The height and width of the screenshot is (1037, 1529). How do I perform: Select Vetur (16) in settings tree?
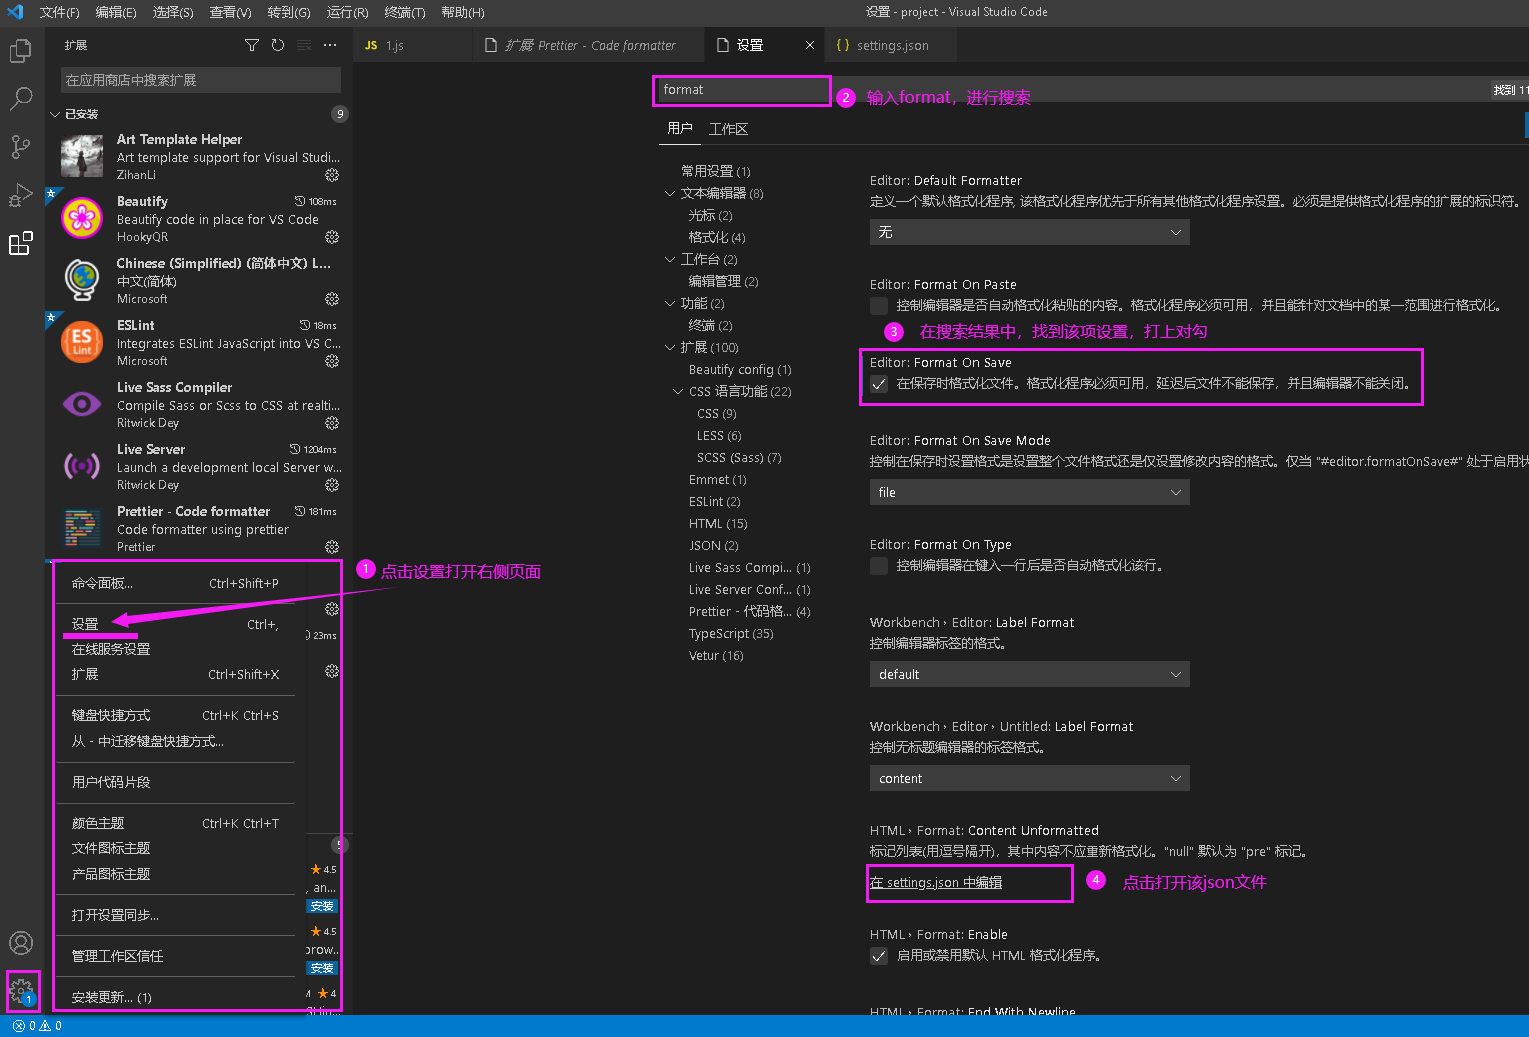tap(716, 655)
